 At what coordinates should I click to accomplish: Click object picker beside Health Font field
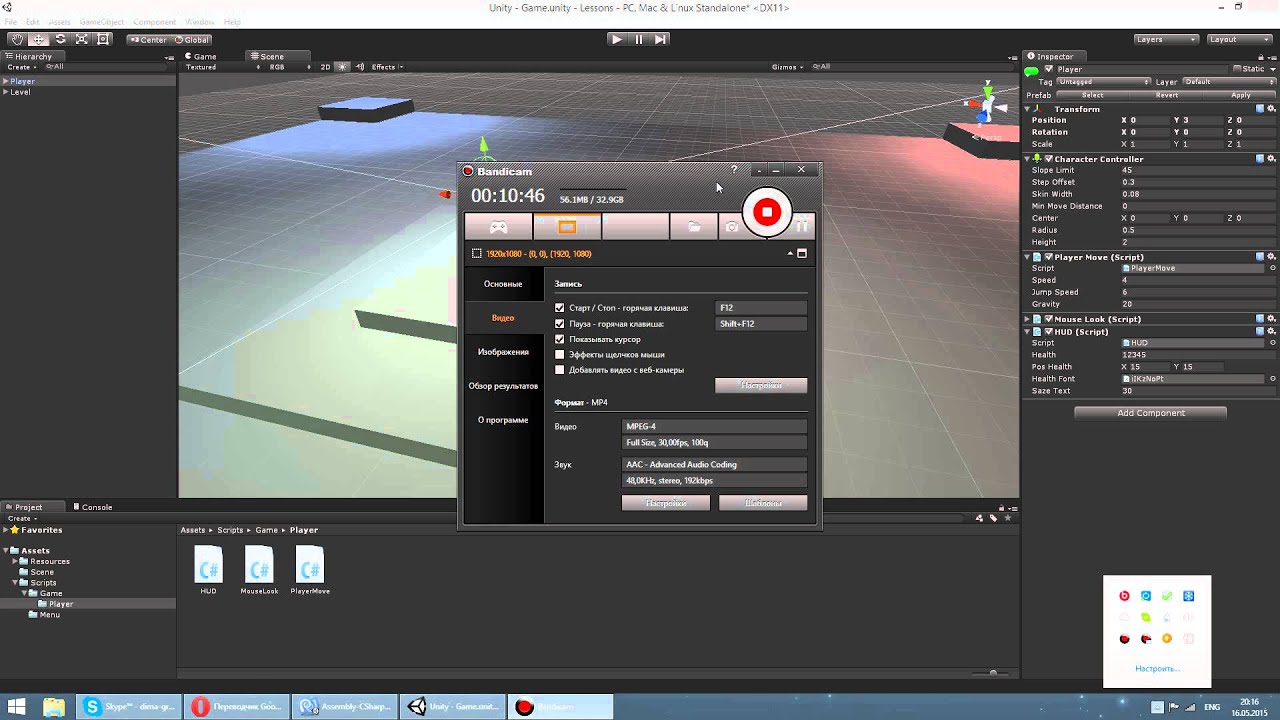click(1272, 379)
